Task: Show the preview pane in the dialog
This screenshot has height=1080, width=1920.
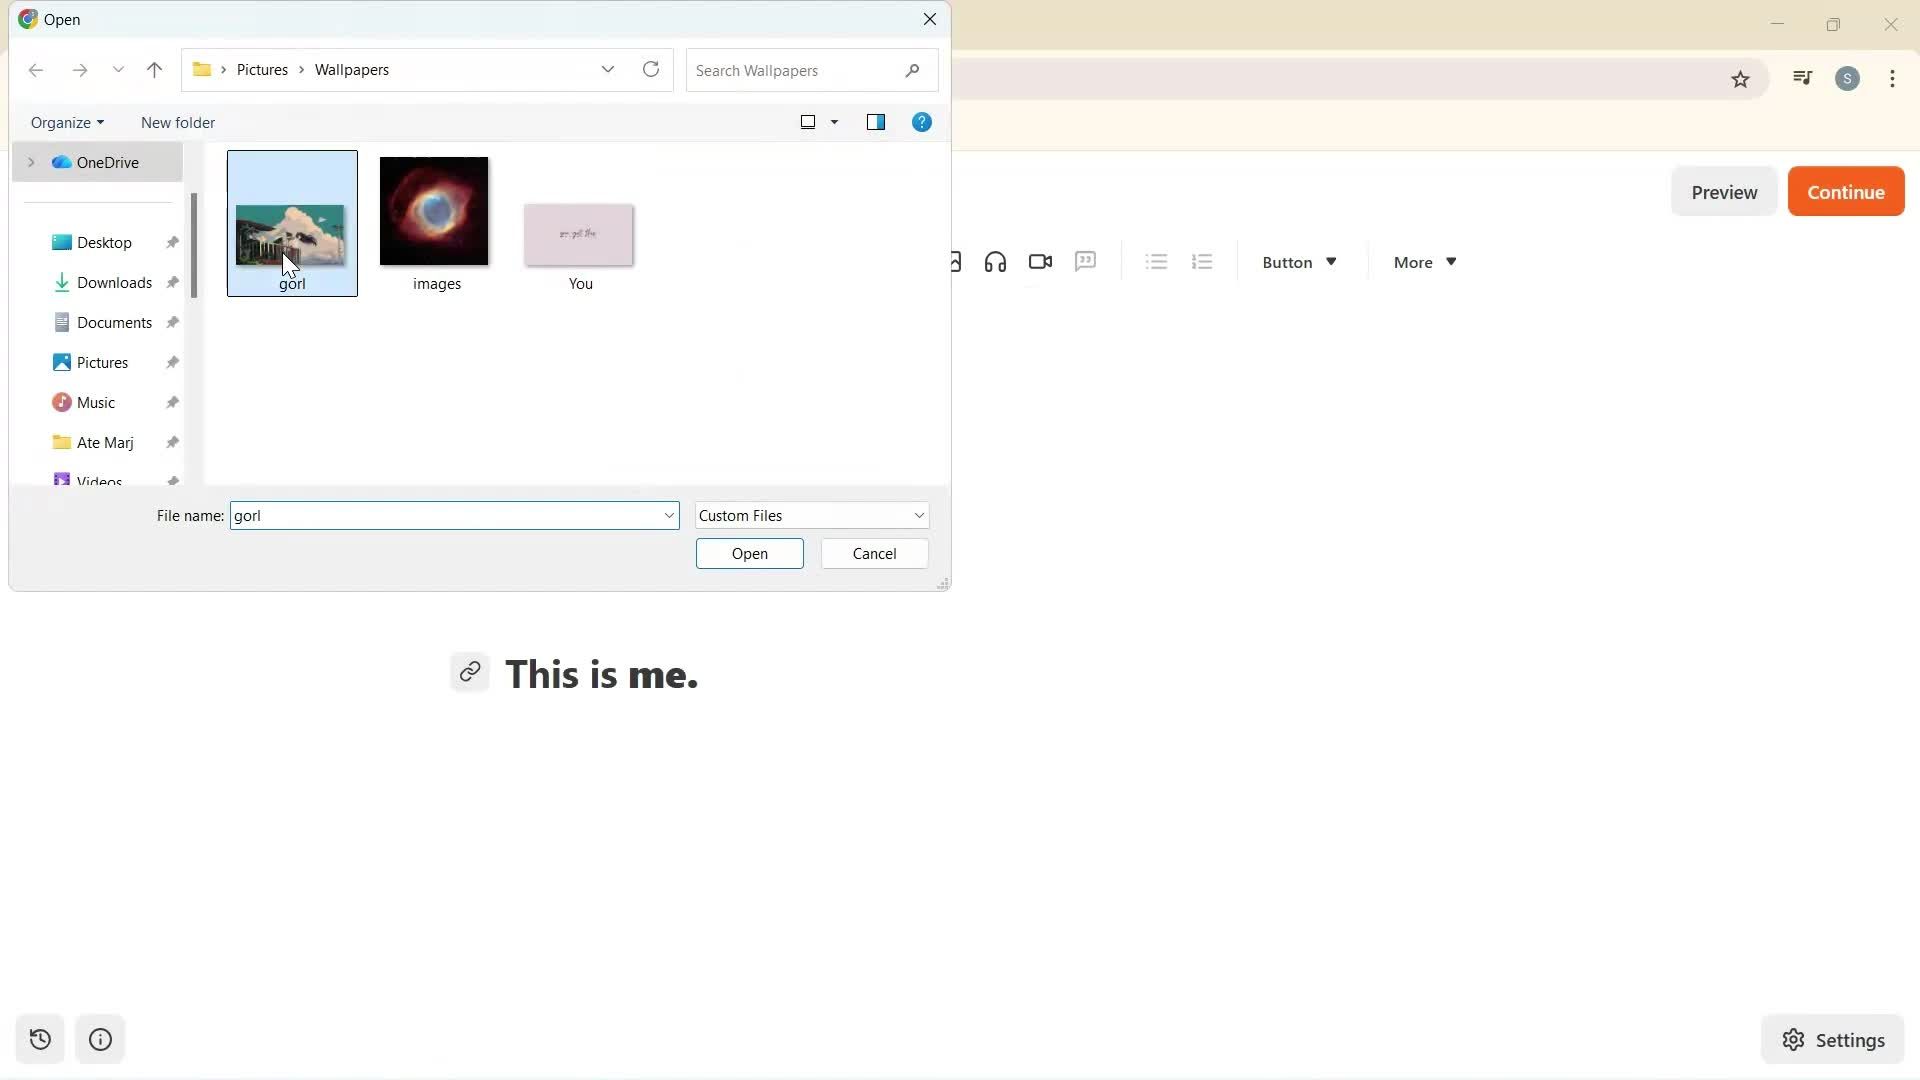Action: pyautogui.click(x=876, y=122)
